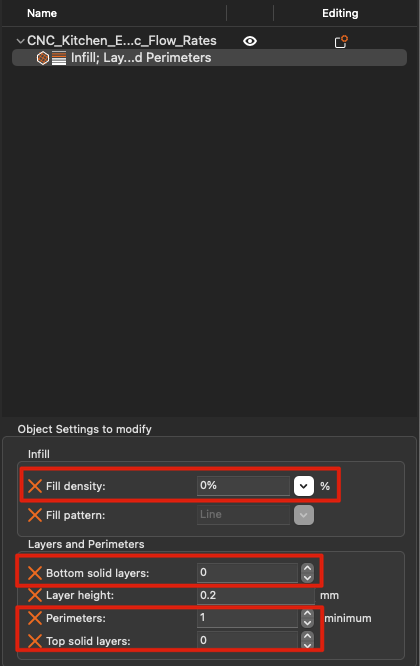Viewport: 420px width, 666px height.
Task: Open the Fill pattern Line dropdown
Action: [304, 515]
